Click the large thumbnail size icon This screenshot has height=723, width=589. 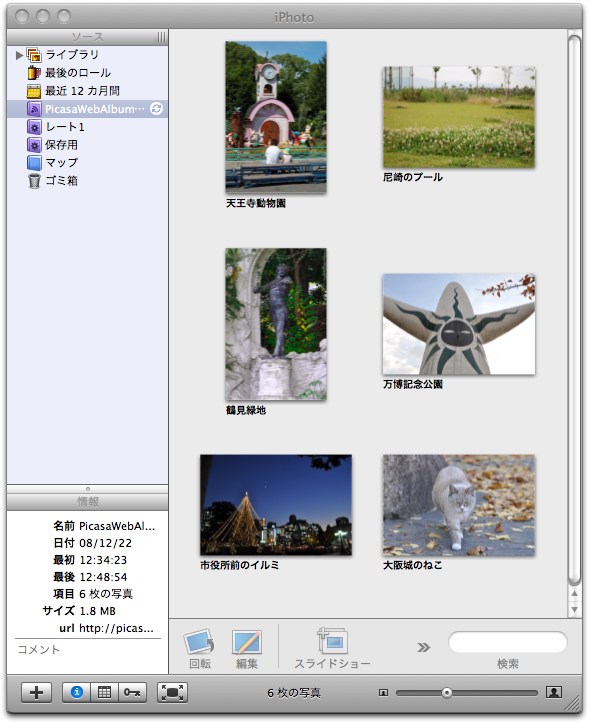click(553, 692)
